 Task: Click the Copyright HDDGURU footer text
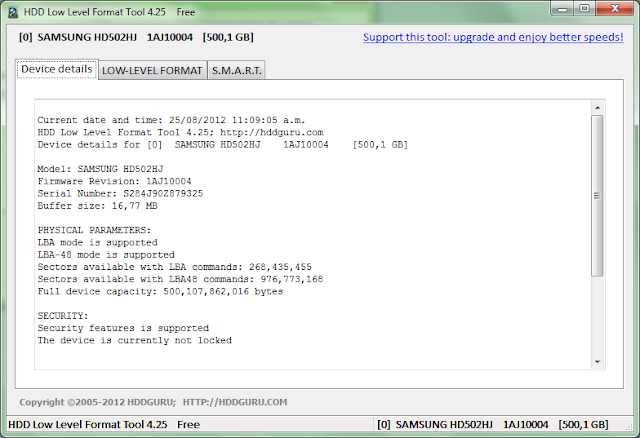click(x=153, y=402)
